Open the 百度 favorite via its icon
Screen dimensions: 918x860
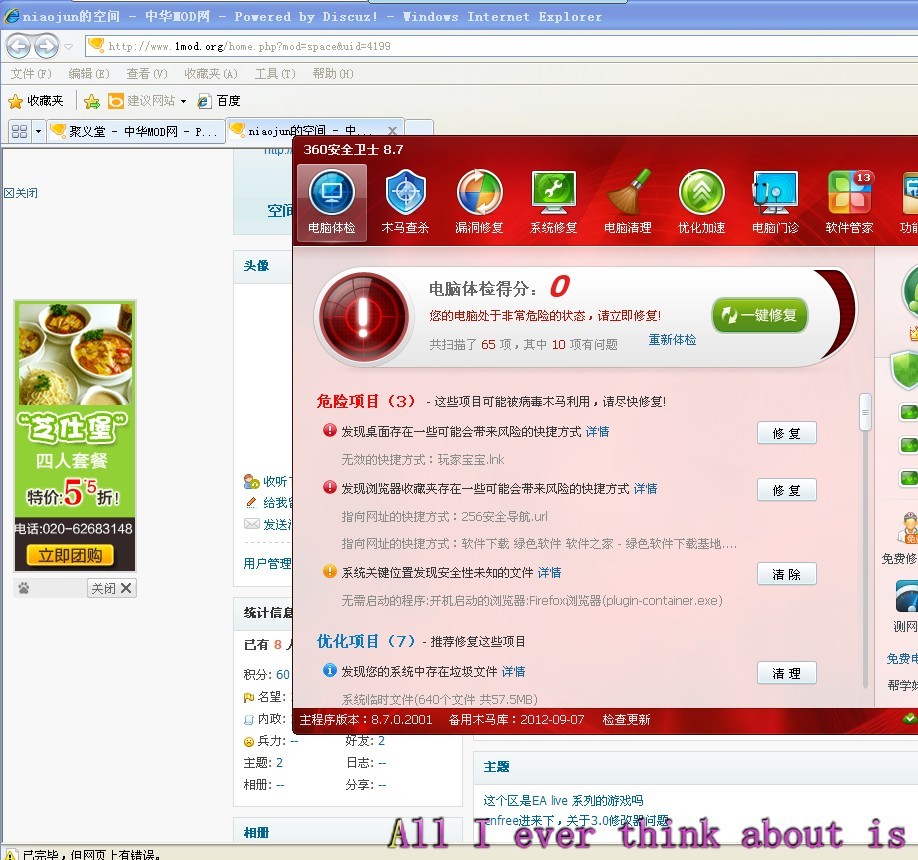coord(202,100)
